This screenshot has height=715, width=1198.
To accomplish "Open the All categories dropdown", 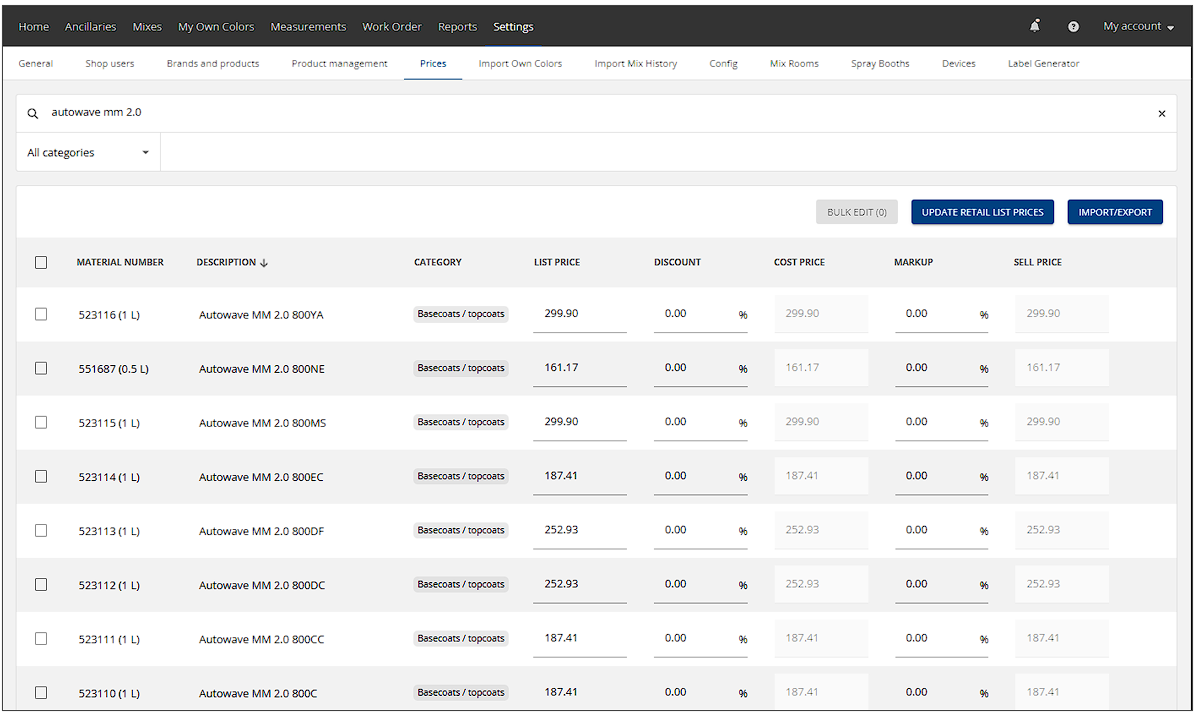I will (x=88, y=153).
